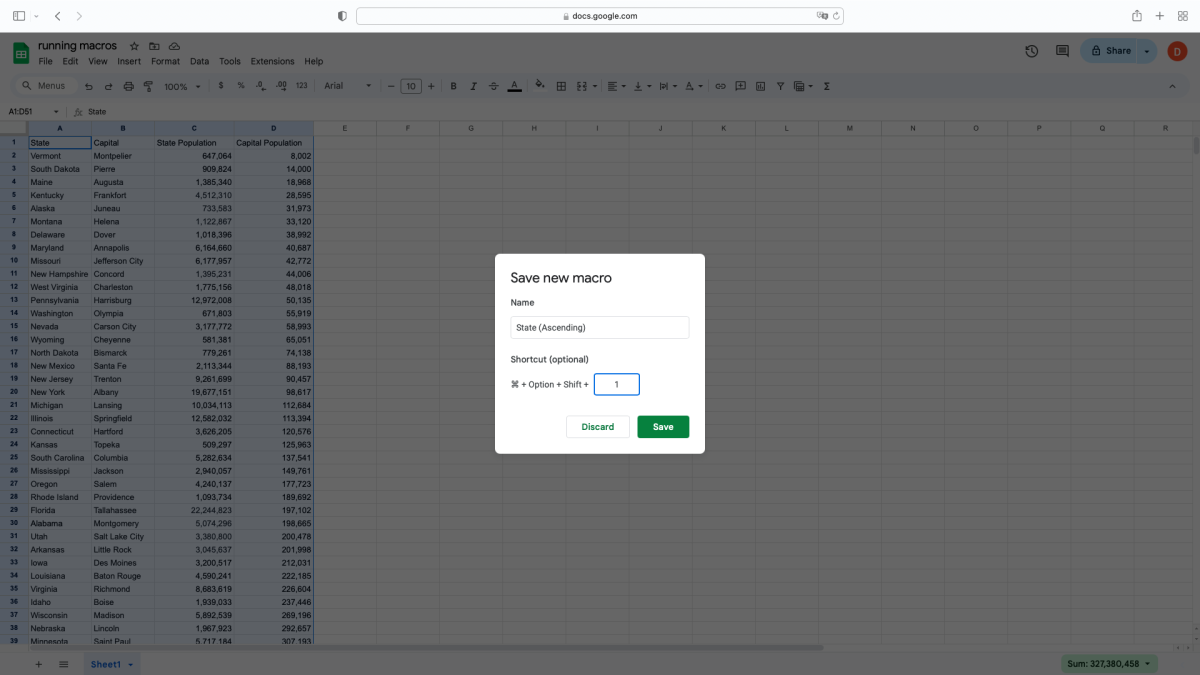Open the borders menu

point(560,86)
